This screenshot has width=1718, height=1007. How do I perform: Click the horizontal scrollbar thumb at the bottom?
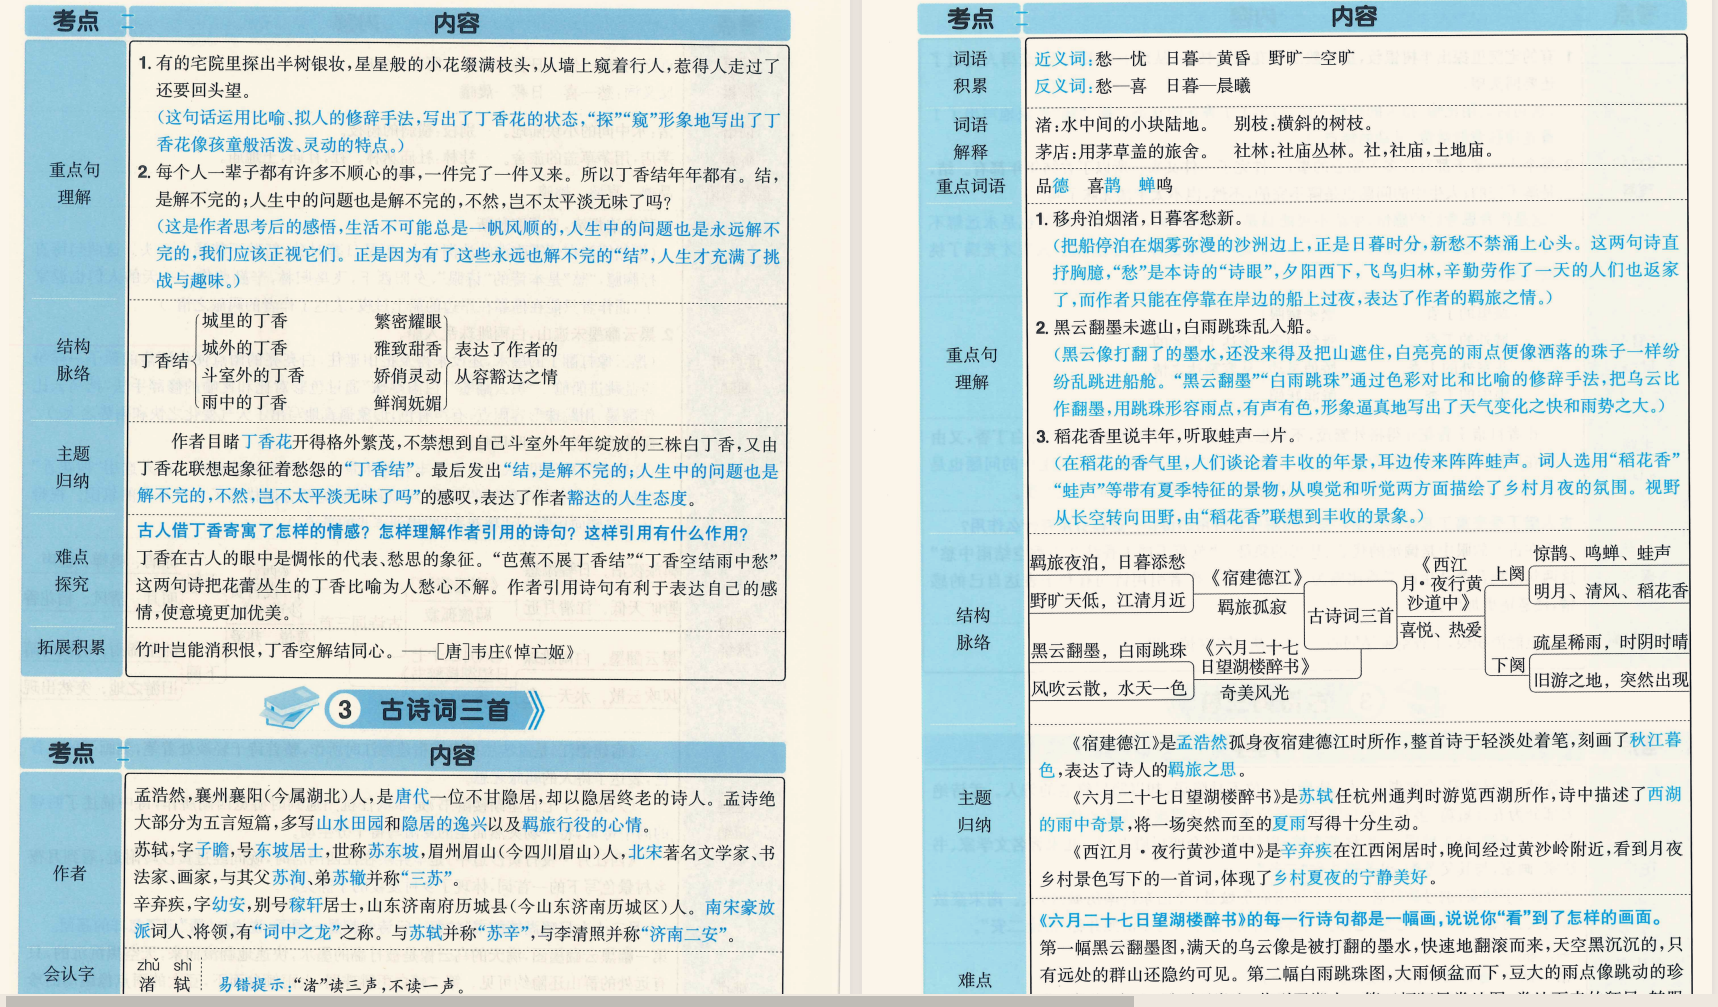[x=567, y=1001]
